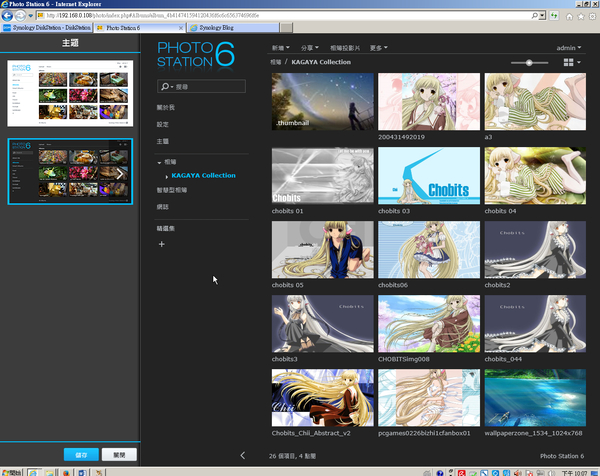The height and width of the screenshot is (476, 600).
Task: Click the browser forward button
Action: pos(26,16)
